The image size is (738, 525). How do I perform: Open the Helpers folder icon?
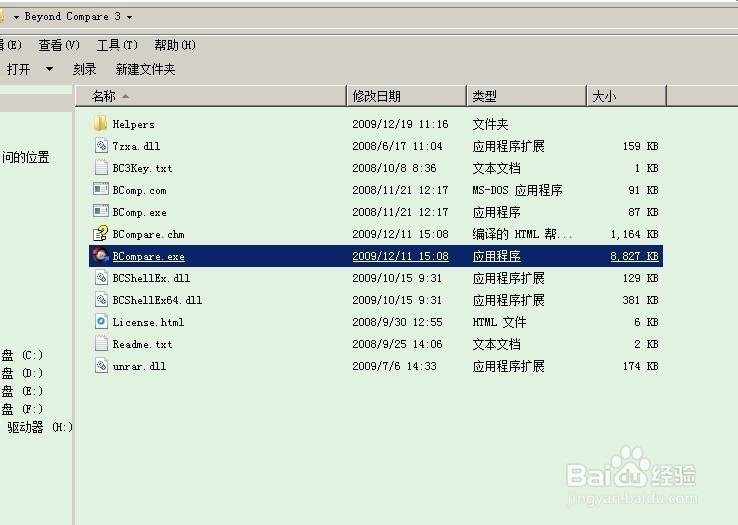pyautogui.click(x=100, y=124)
